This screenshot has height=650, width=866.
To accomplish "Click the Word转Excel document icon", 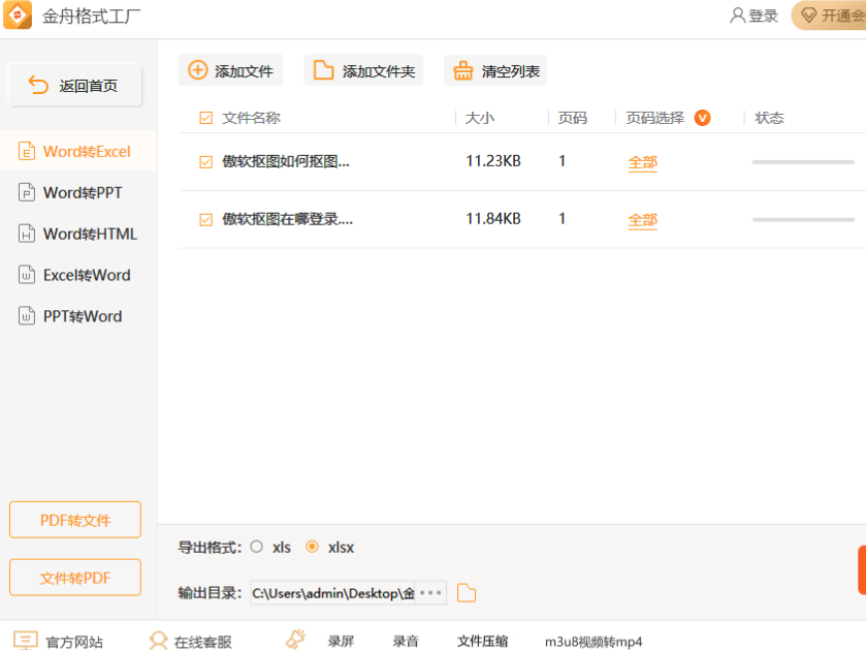I will (27, 151).
